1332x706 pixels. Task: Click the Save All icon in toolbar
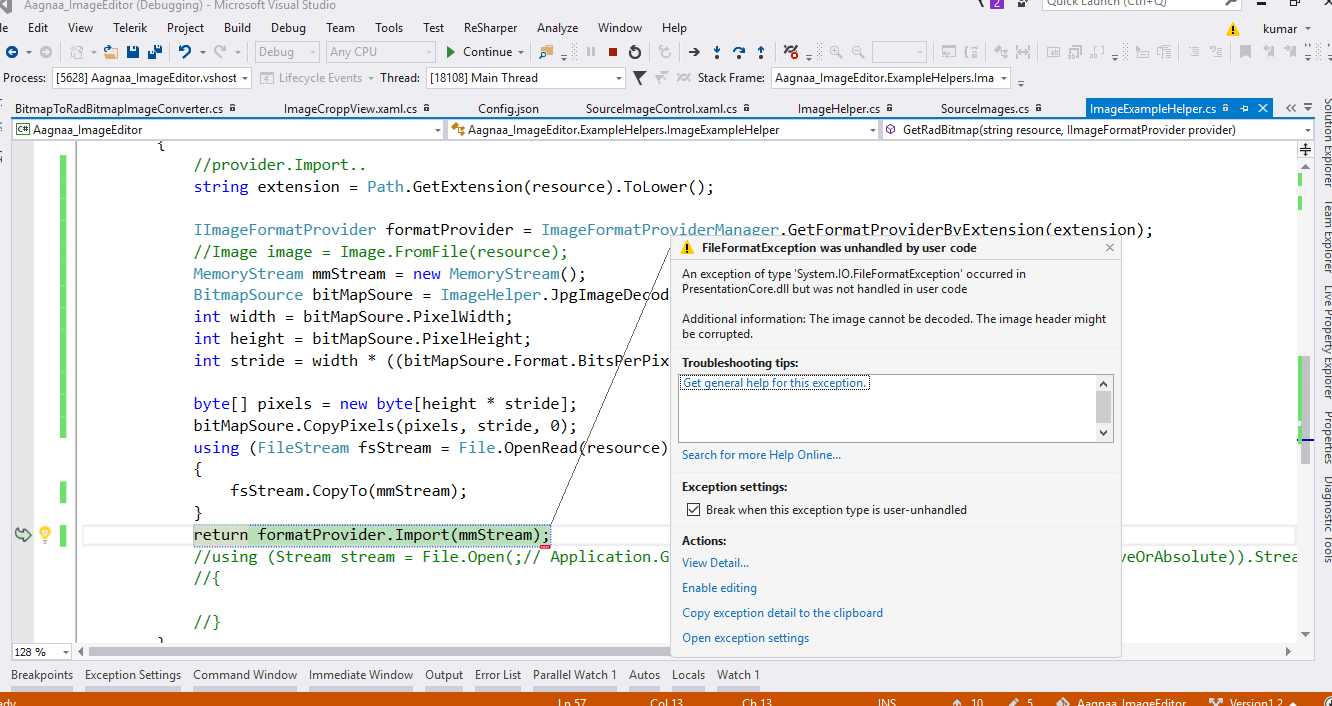[155, 52]
